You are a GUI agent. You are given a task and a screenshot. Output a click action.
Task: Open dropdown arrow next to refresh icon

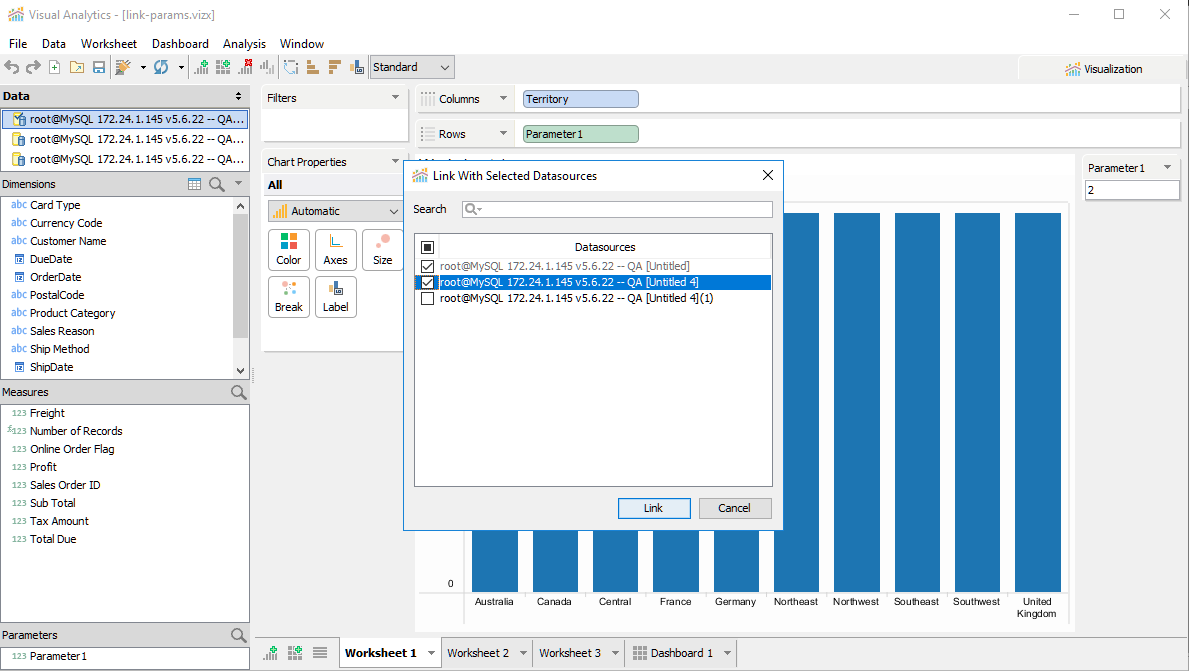tap(181, 67)
